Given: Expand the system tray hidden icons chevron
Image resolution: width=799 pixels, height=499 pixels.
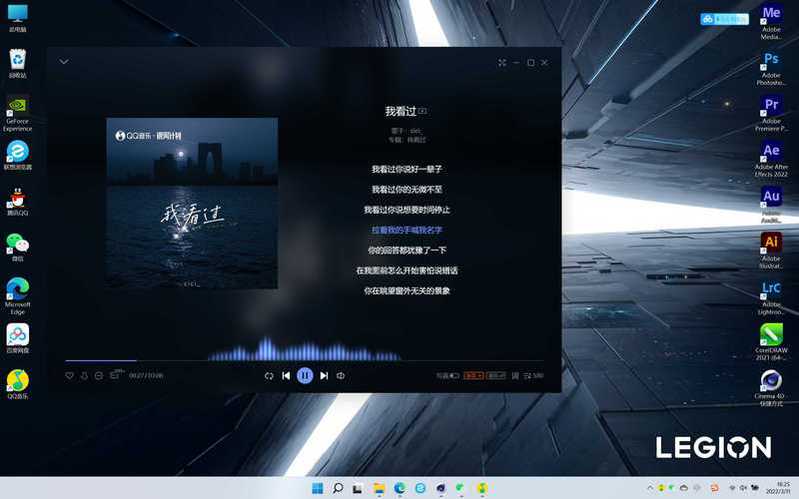Looking at the screenshot, I should click(650, 488).
